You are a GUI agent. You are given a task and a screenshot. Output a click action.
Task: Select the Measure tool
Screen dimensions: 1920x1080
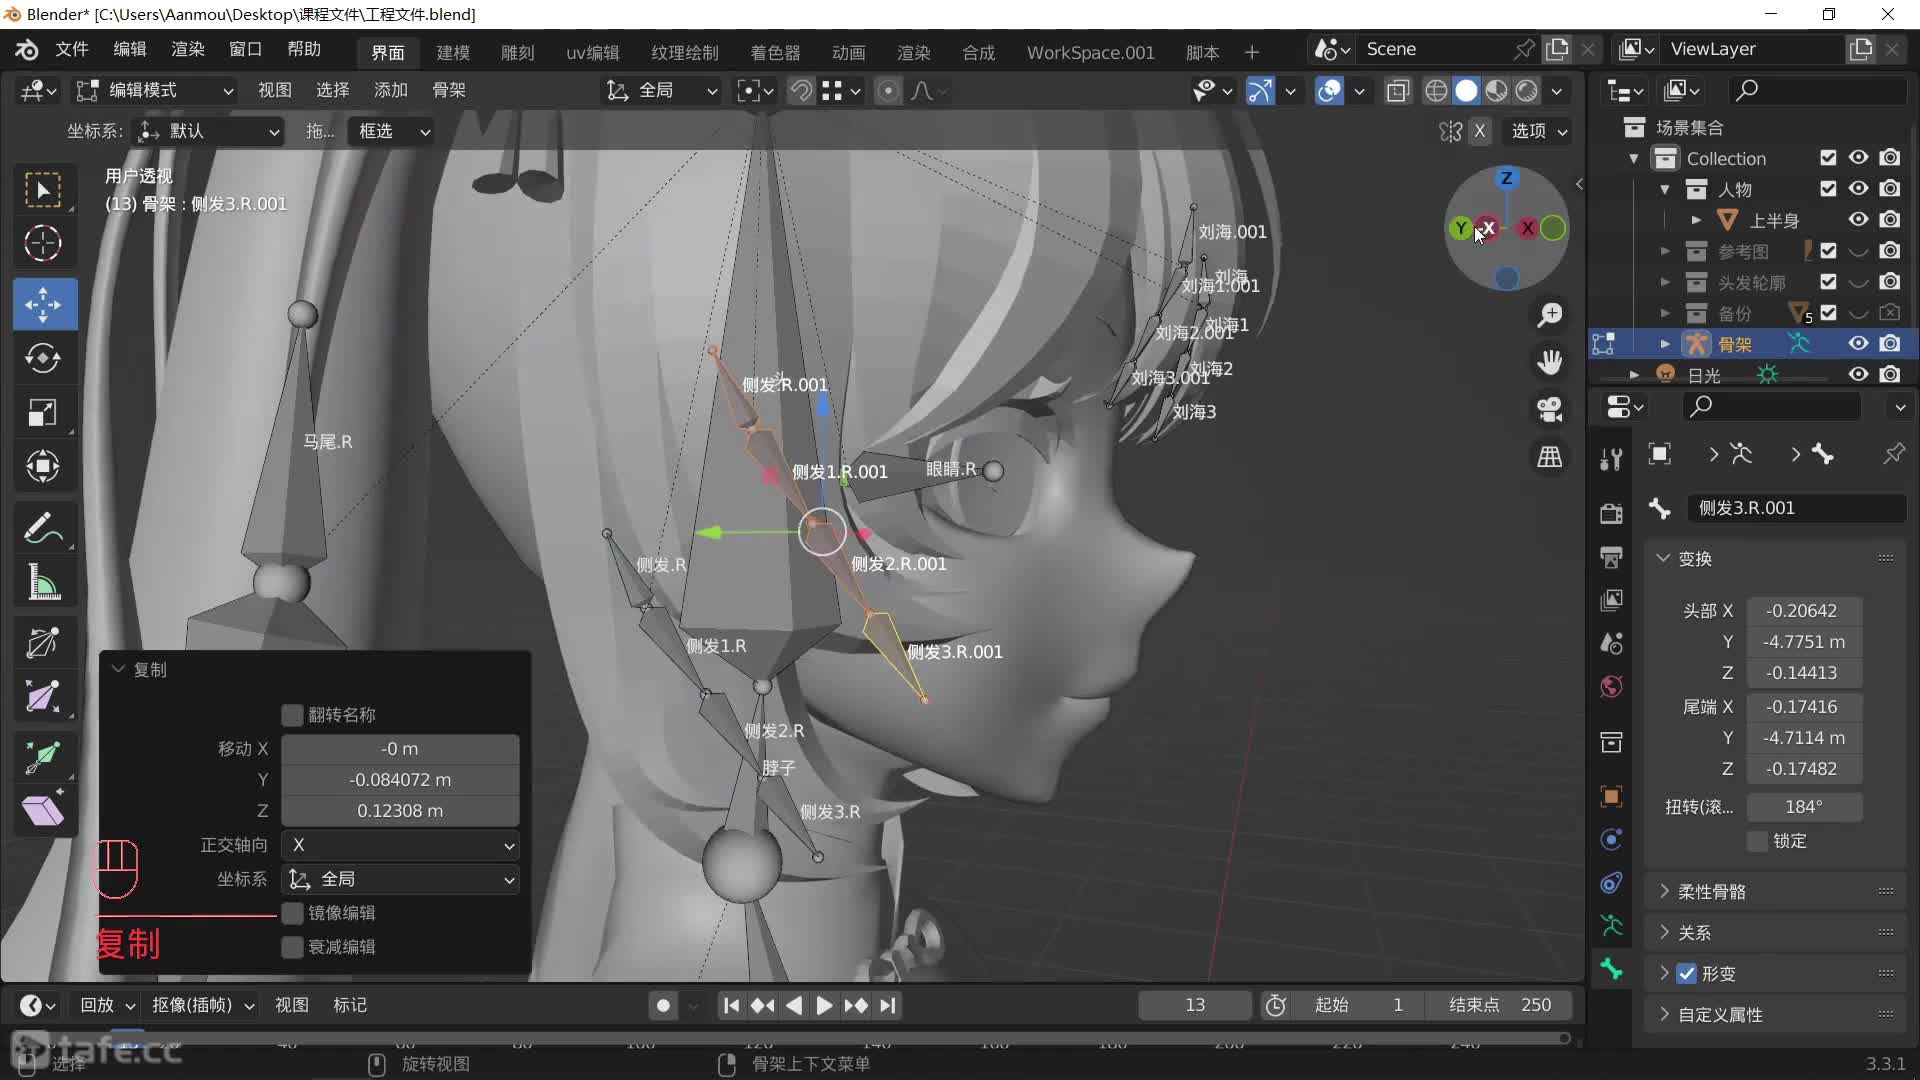coord(43,582)
